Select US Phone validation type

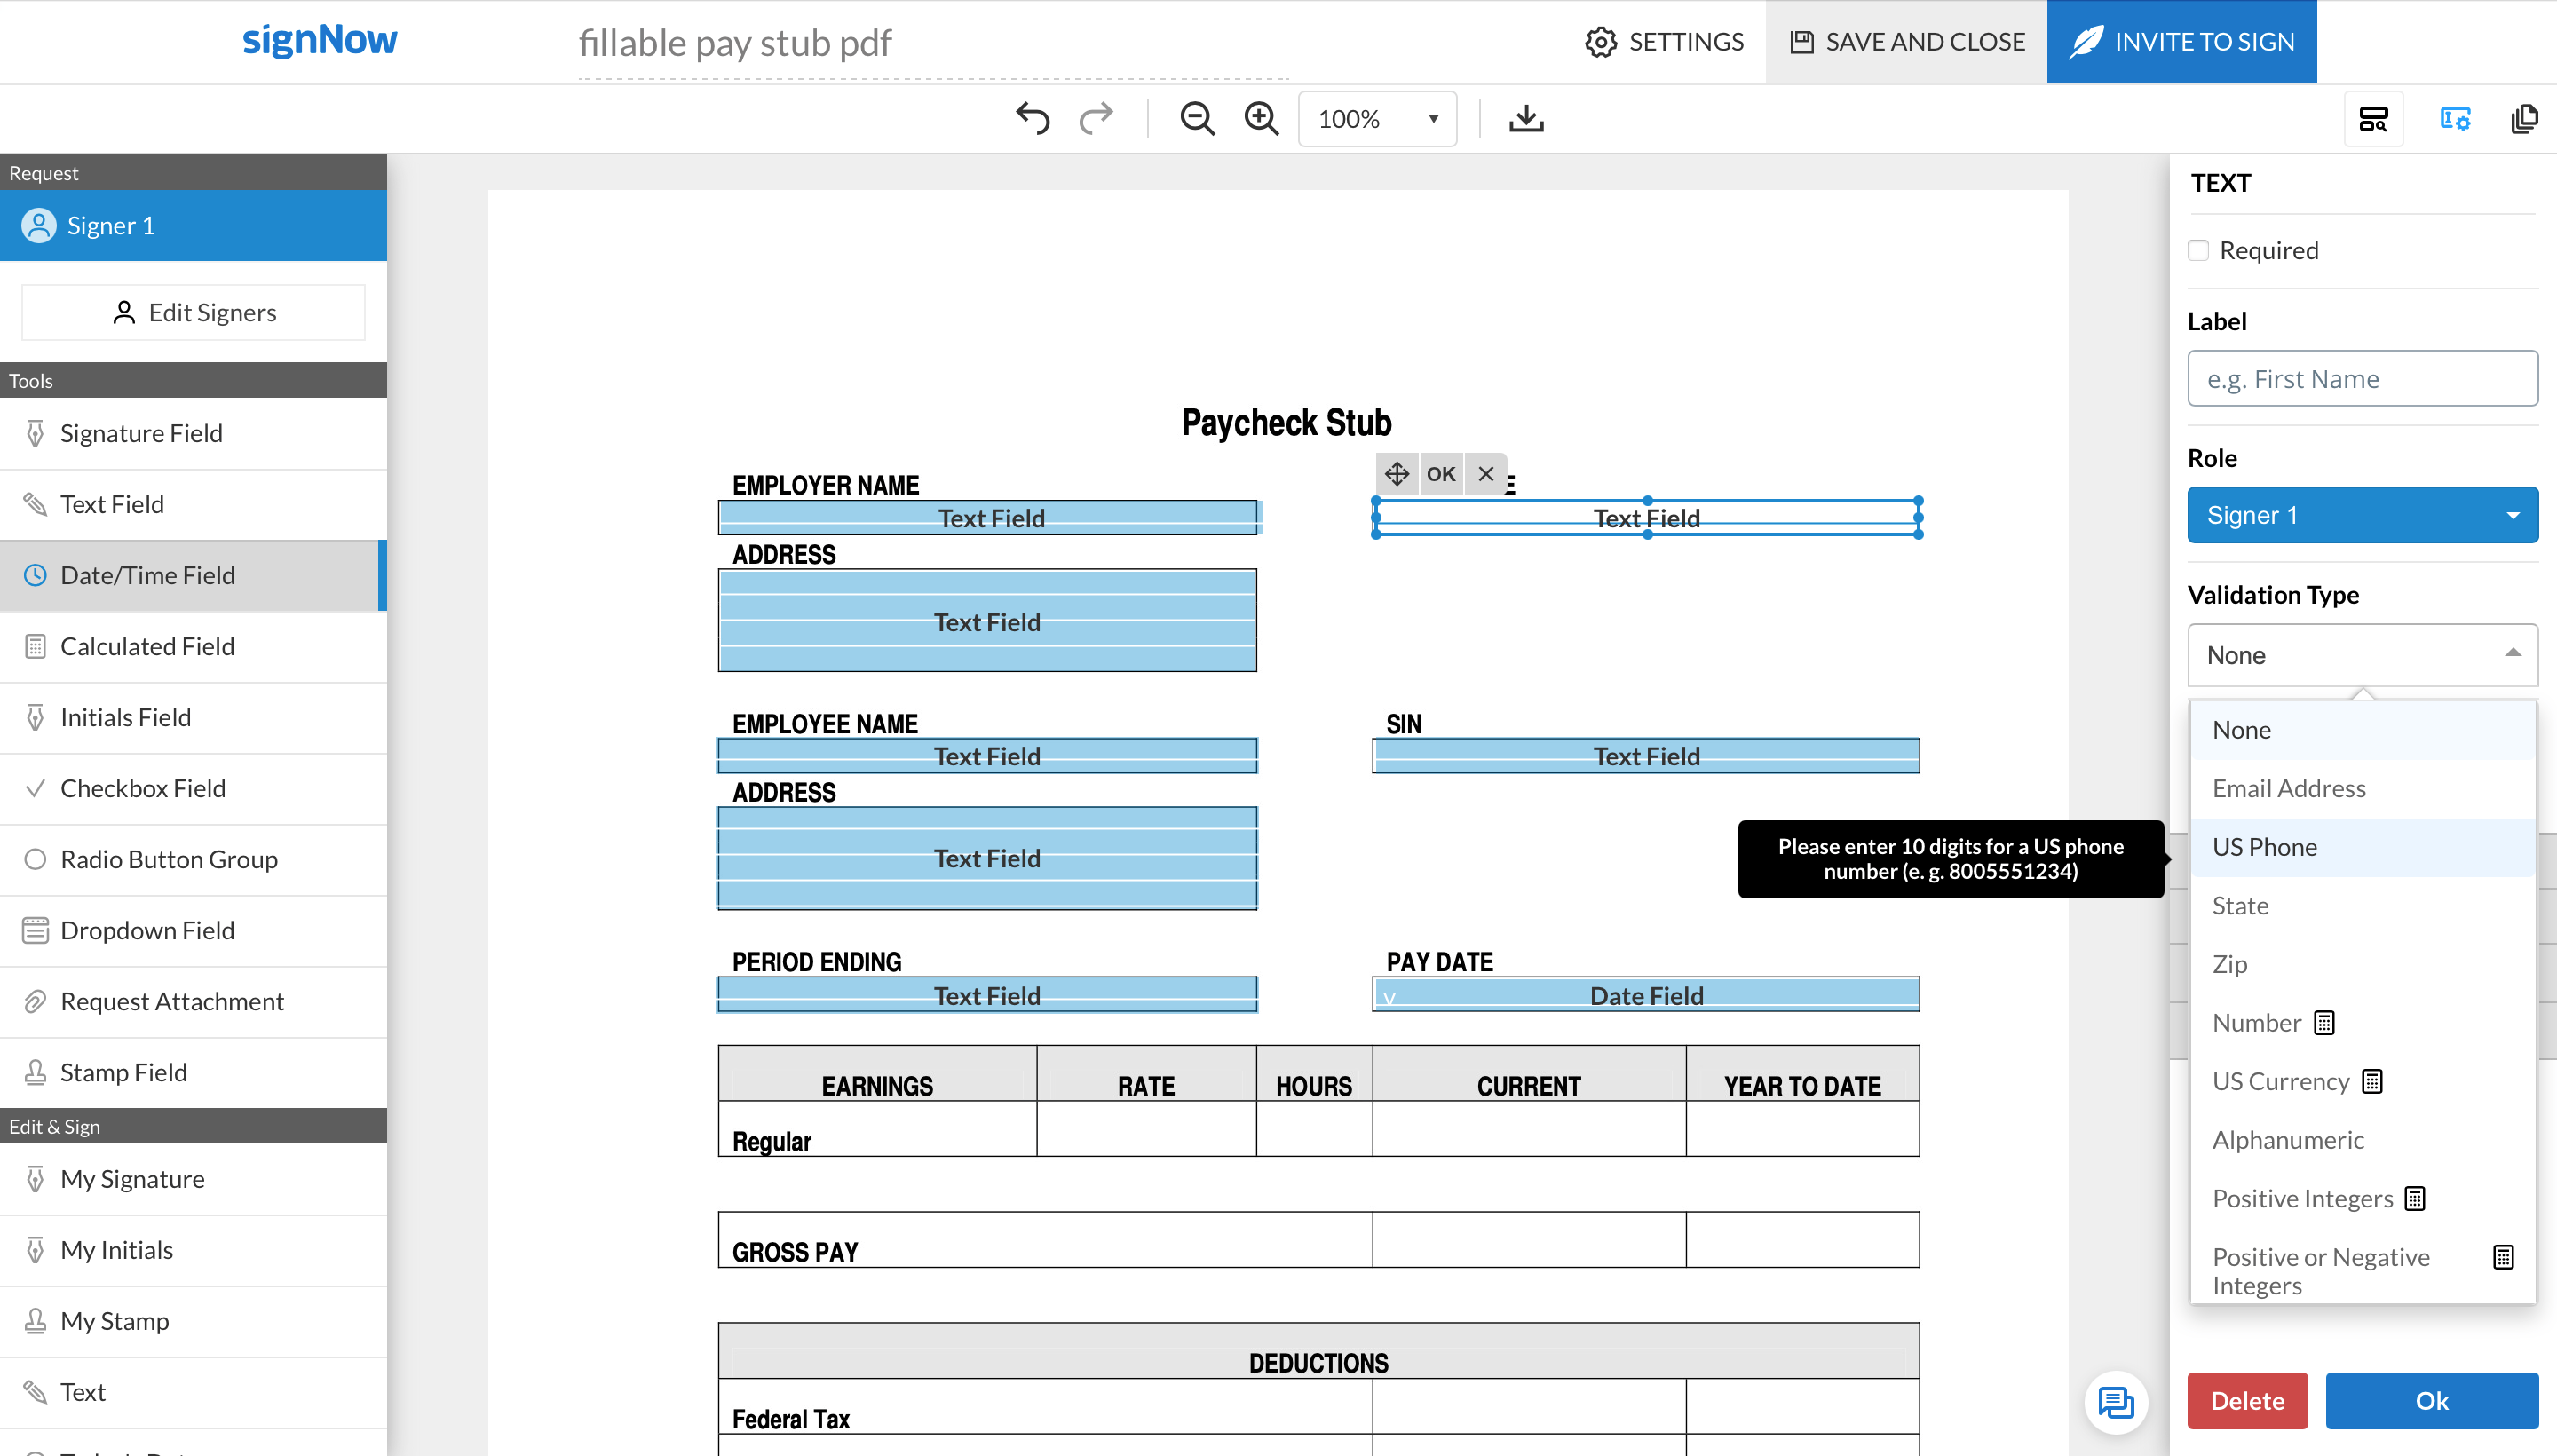[x=2263, y=846]
